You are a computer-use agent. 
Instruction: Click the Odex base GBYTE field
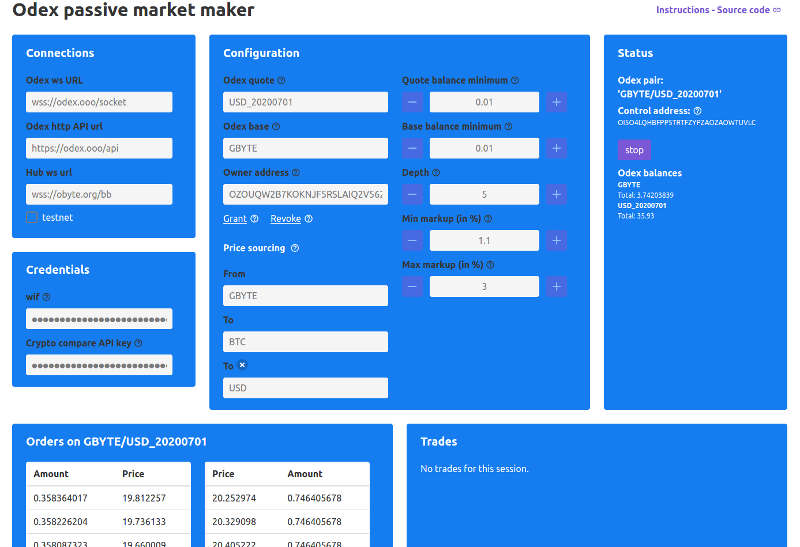coord(305,148)
